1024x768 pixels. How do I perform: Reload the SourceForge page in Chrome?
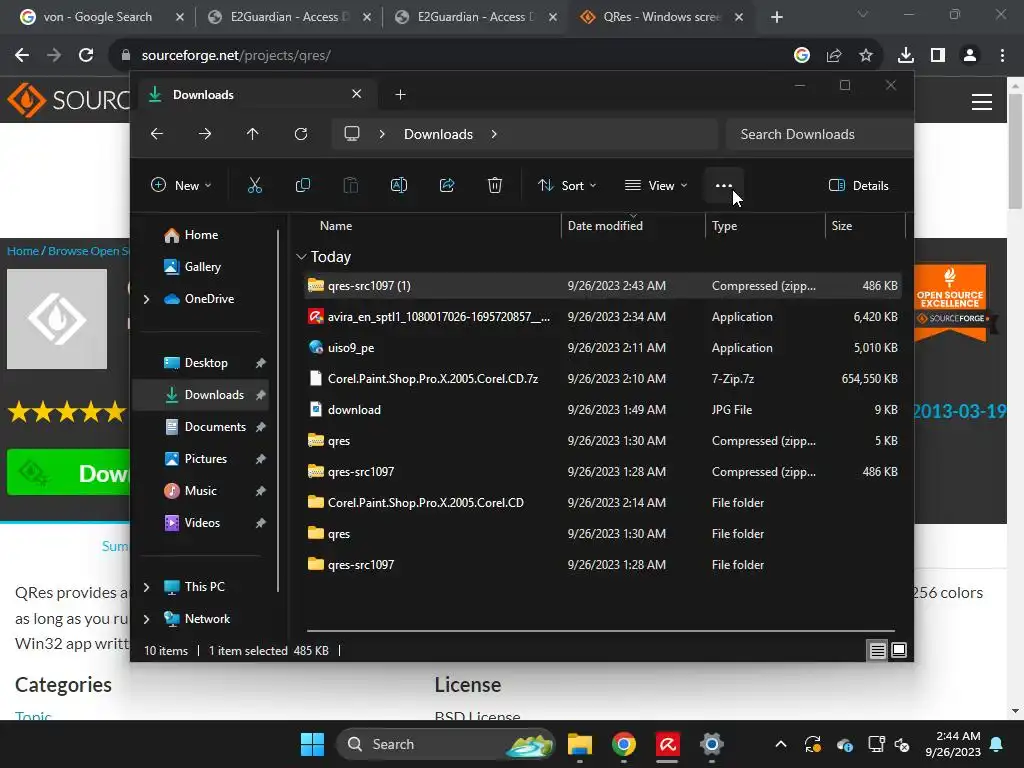(86, 56)
